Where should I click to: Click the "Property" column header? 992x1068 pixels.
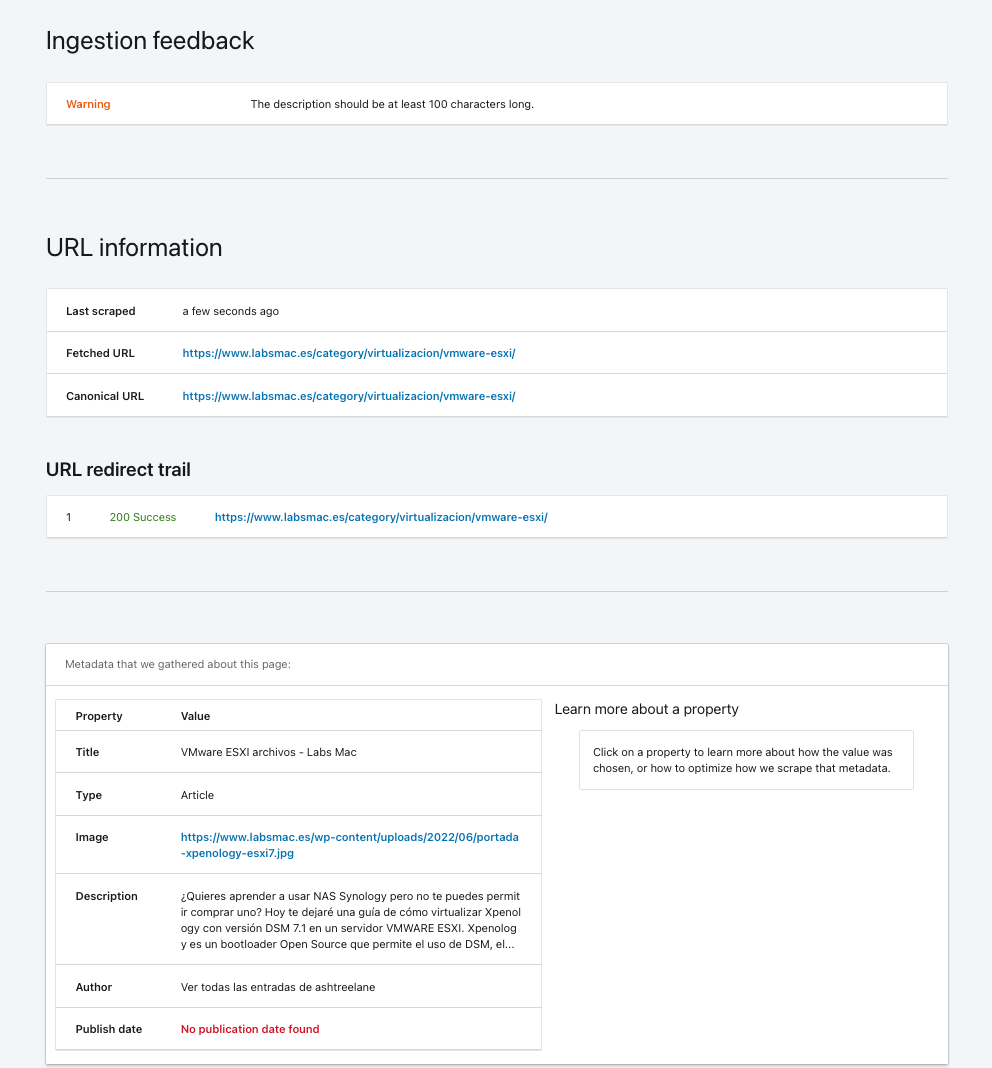[99, 716]
